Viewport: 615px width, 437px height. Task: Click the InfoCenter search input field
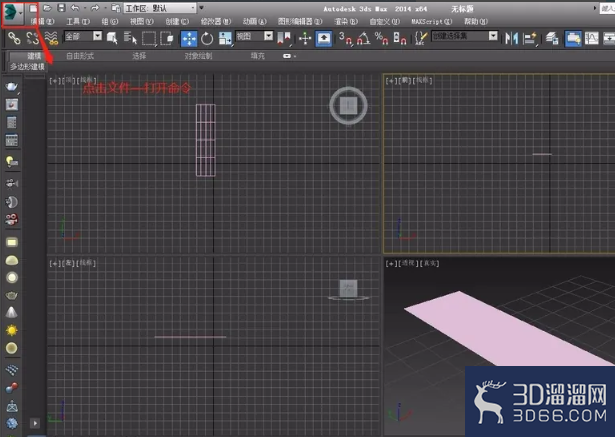[607, 8]
